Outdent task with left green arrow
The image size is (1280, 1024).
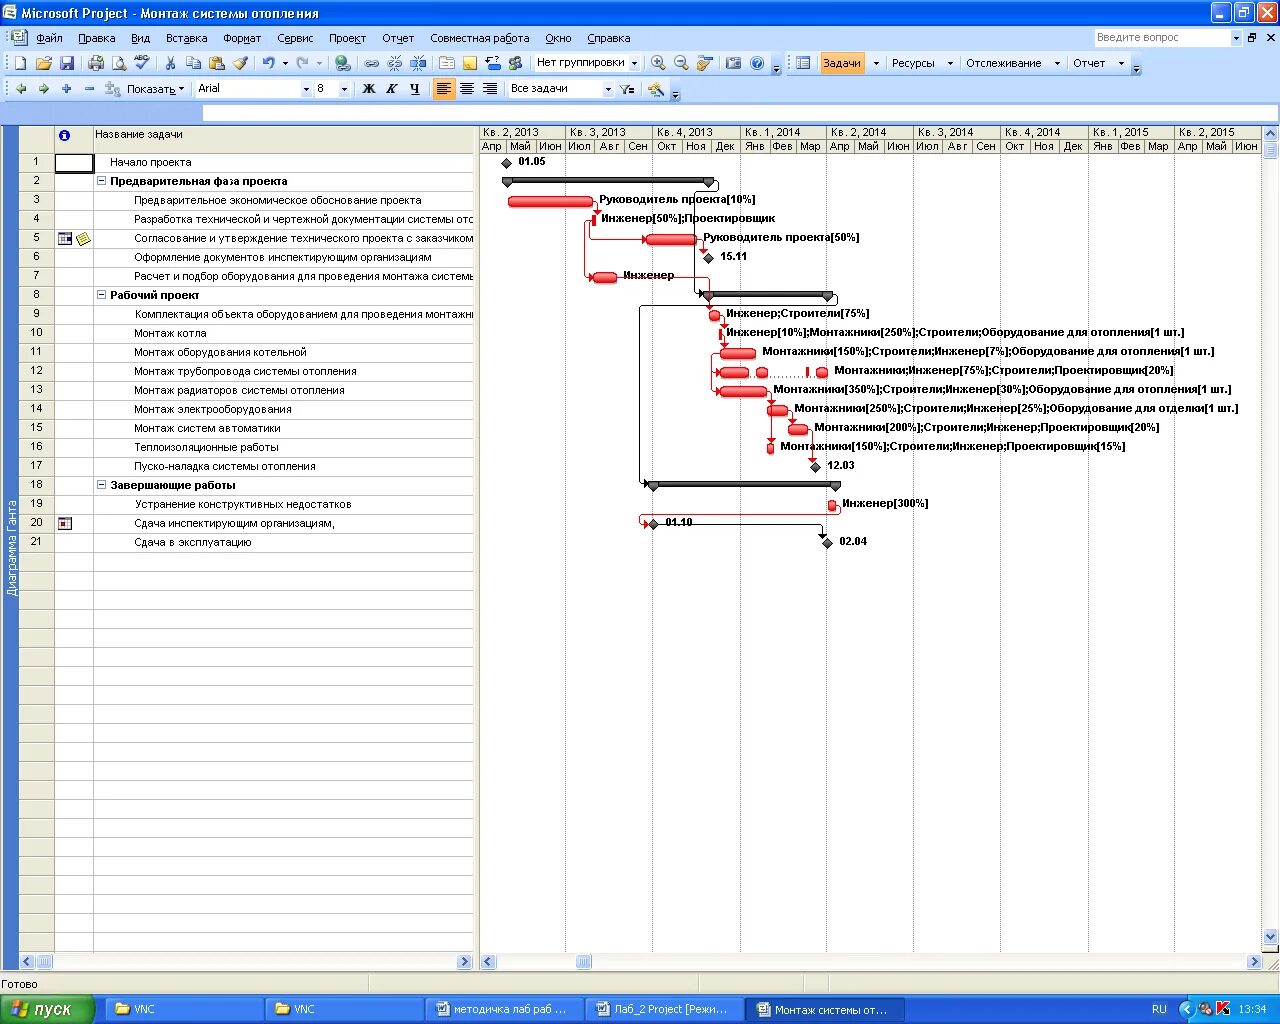pyautogui.click(x=21, y=89)
